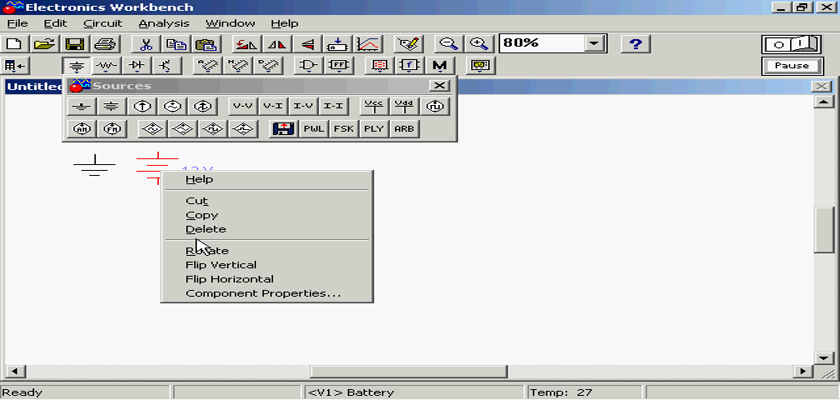840x400 pixels.
Task: Expand the 80% zoom dropdown arrow
Action: click(593, 44)
